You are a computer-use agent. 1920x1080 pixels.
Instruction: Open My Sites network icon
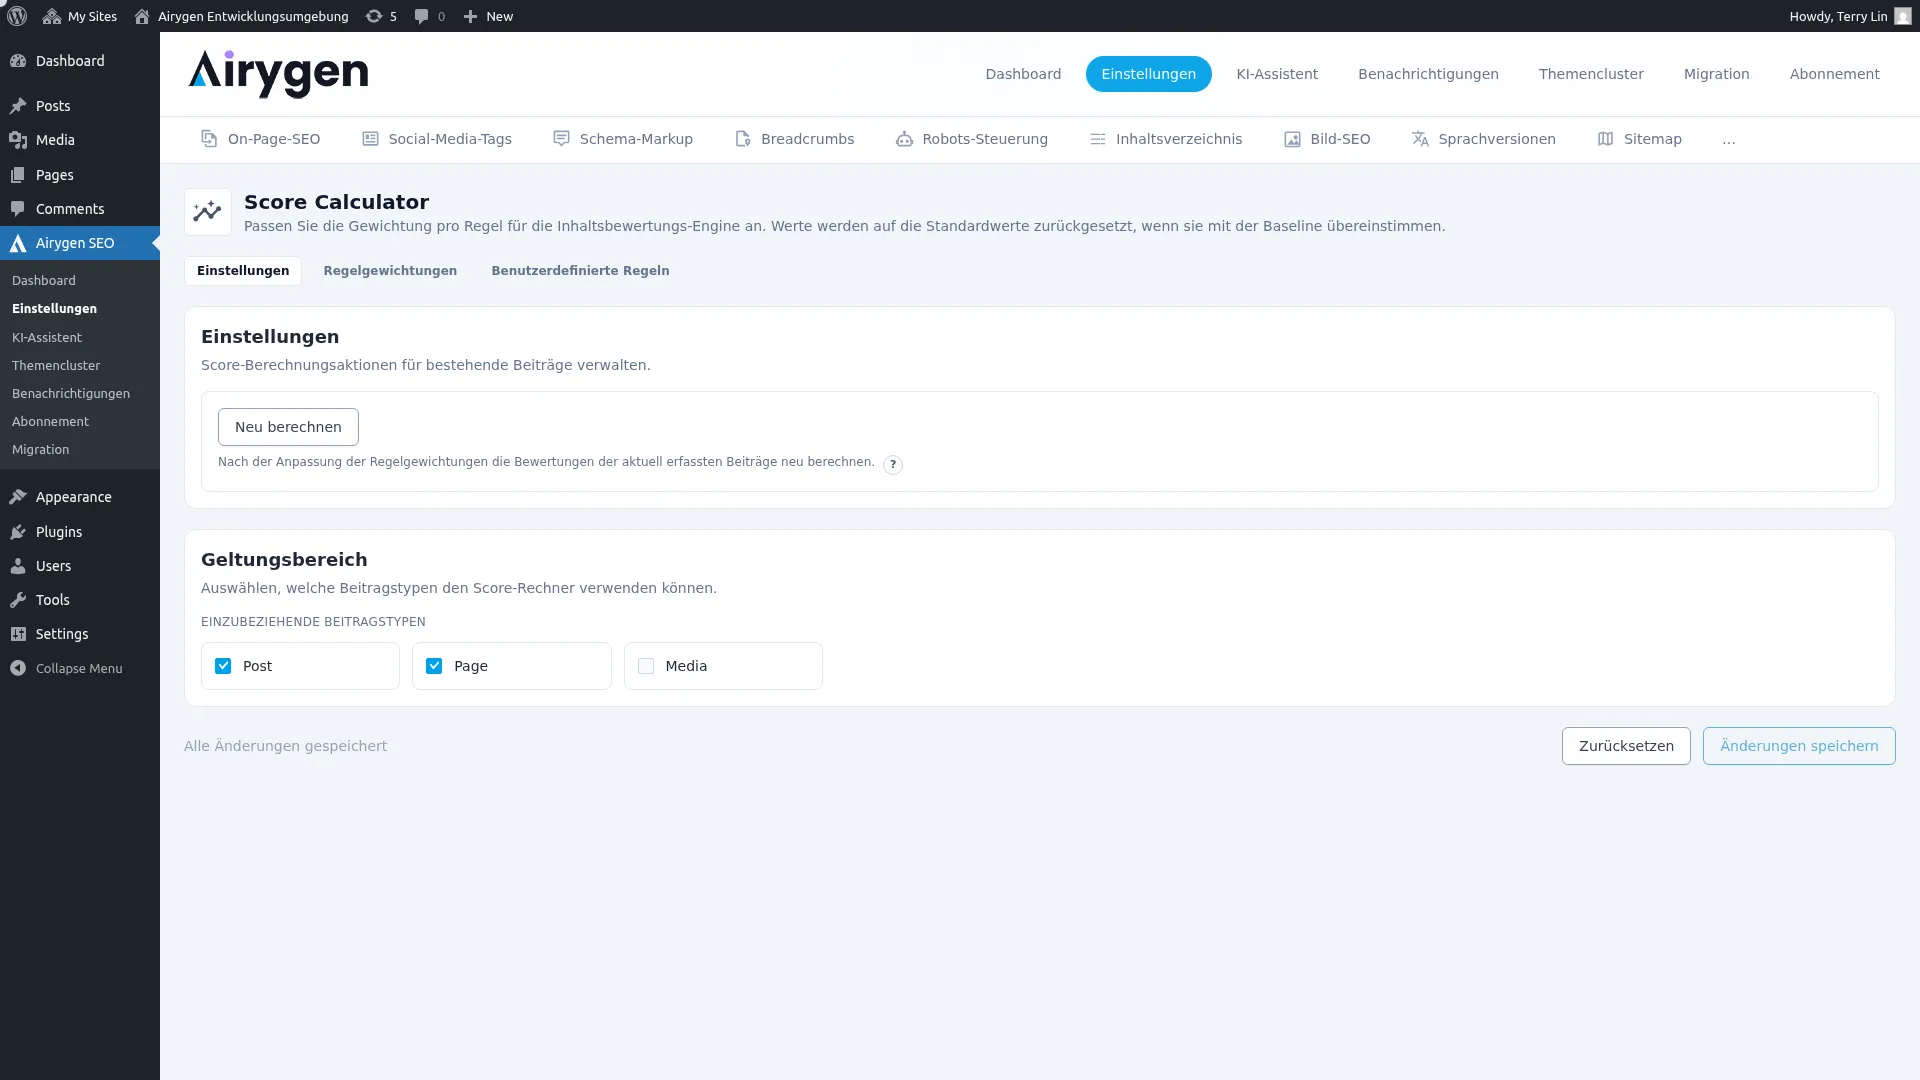pos(52,16)
